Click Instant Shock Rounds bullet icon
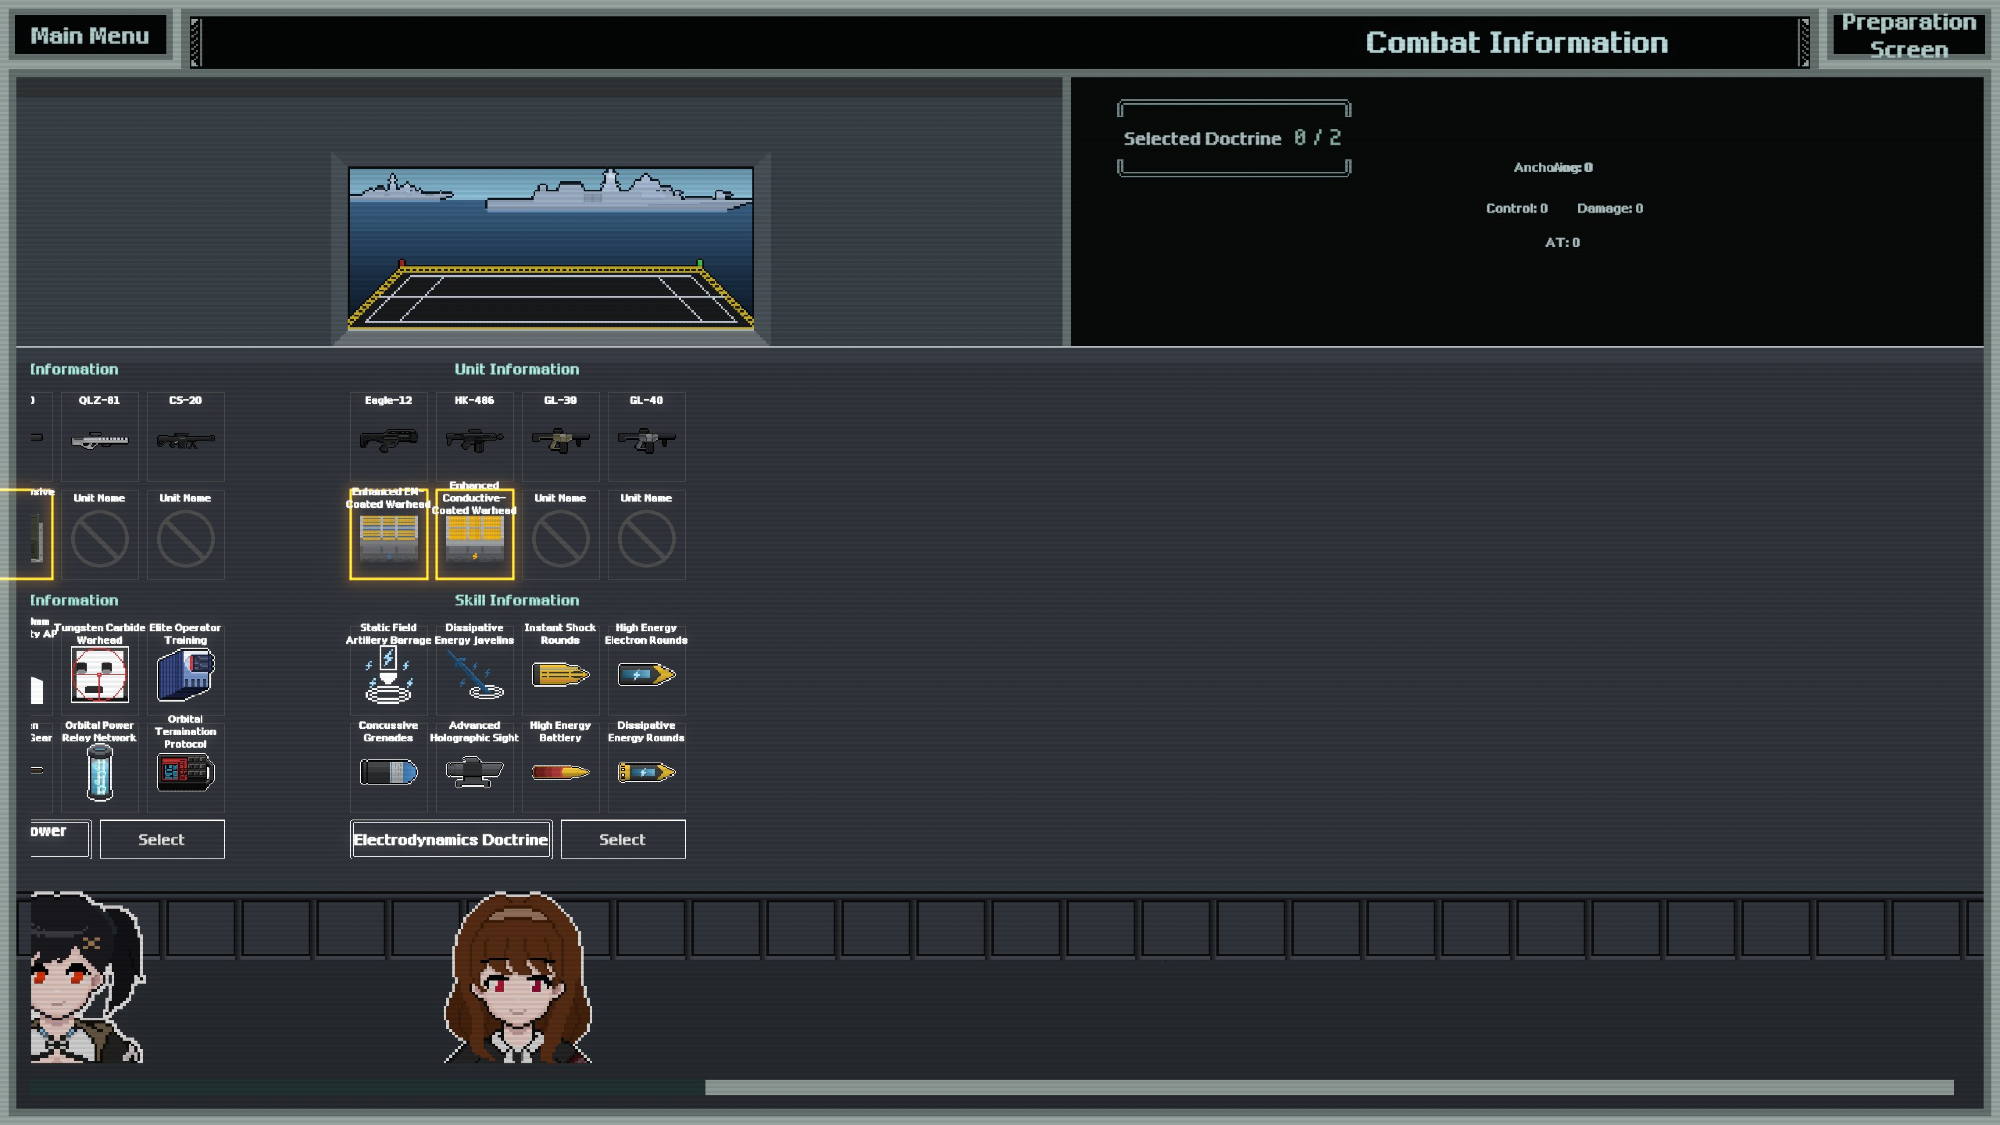Screen dimensions: 2000x1125 click(x=560, y=674)
